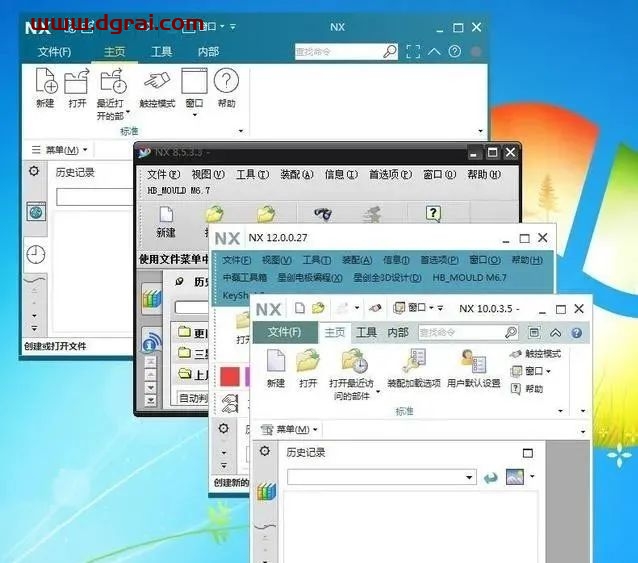This screenshot has width=638, height=563.
Task: Click settings gear in NX 10.0.3.5 resource bar
Action: pyautogui.click(x=265, y=451)
